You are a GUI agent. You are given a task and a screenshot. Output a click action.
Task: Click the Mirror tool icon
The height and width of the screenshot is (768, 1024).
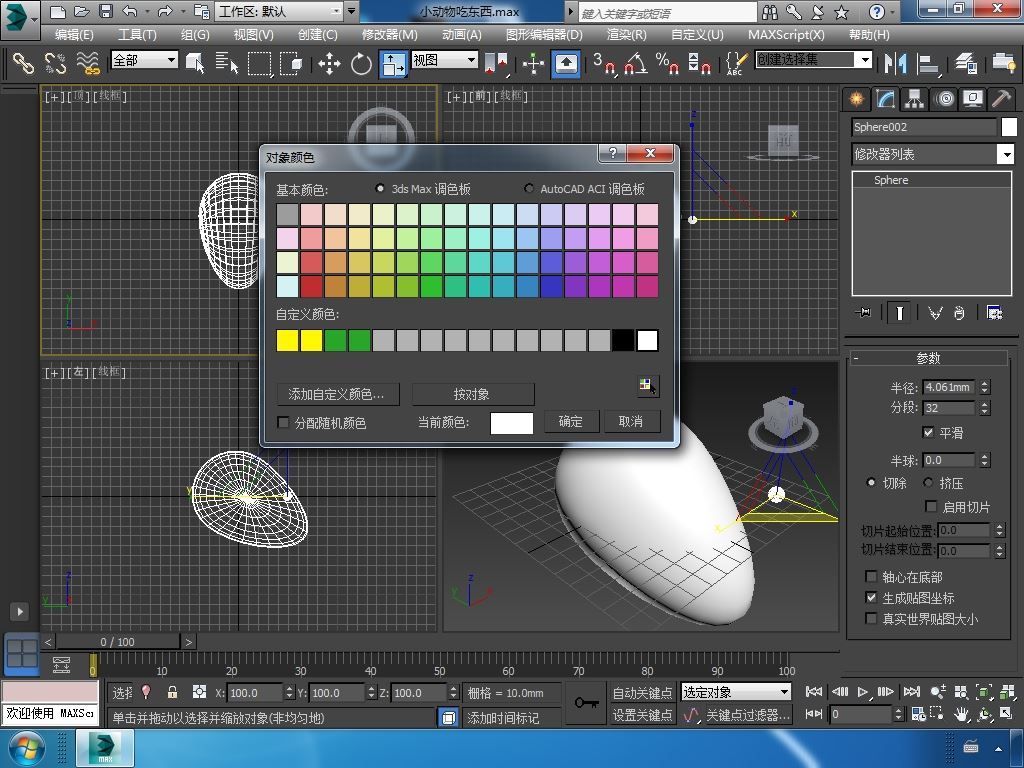(x=895, y=63)
